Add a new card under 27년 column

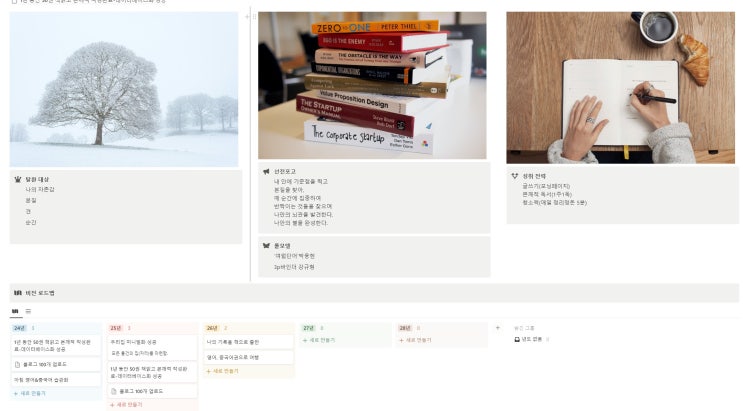point(319,340)
